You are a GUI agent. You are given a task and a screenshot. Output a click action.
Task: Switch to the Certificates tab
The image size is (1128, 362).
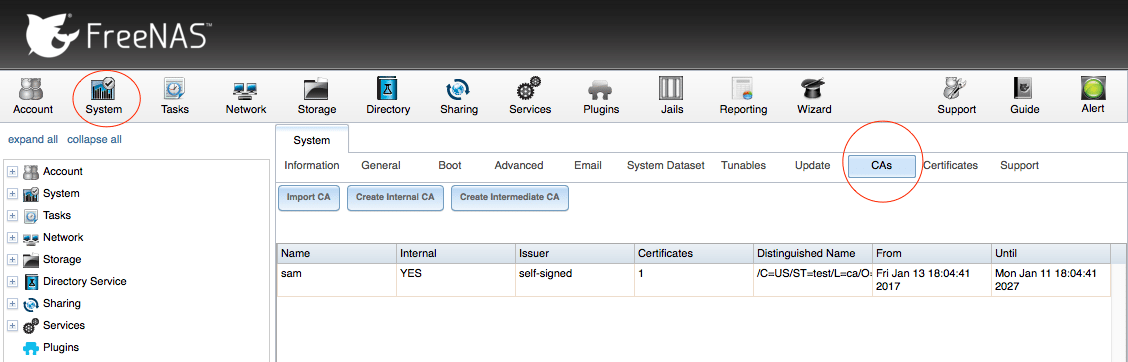coord(950,166)
